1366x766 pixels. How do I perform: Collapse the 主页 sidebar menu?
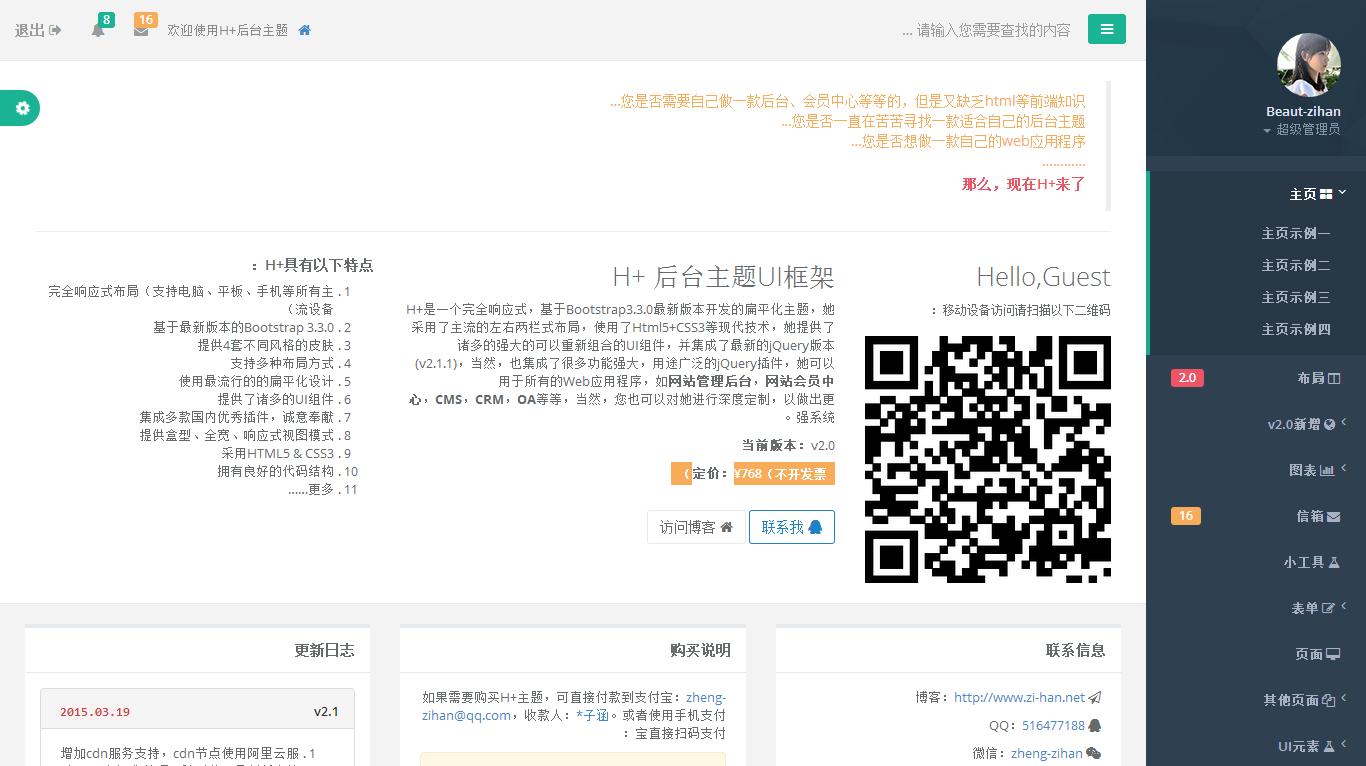click(1316, 194)
